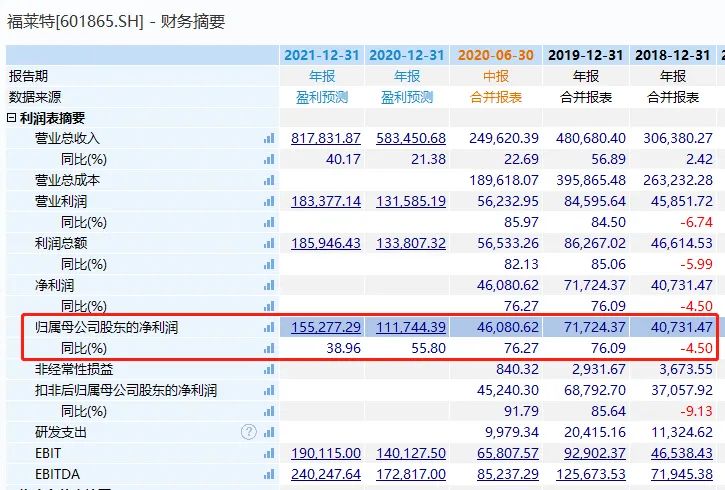Open chart icon for EBIT row
725x490 pixels.
click(269, 453)
